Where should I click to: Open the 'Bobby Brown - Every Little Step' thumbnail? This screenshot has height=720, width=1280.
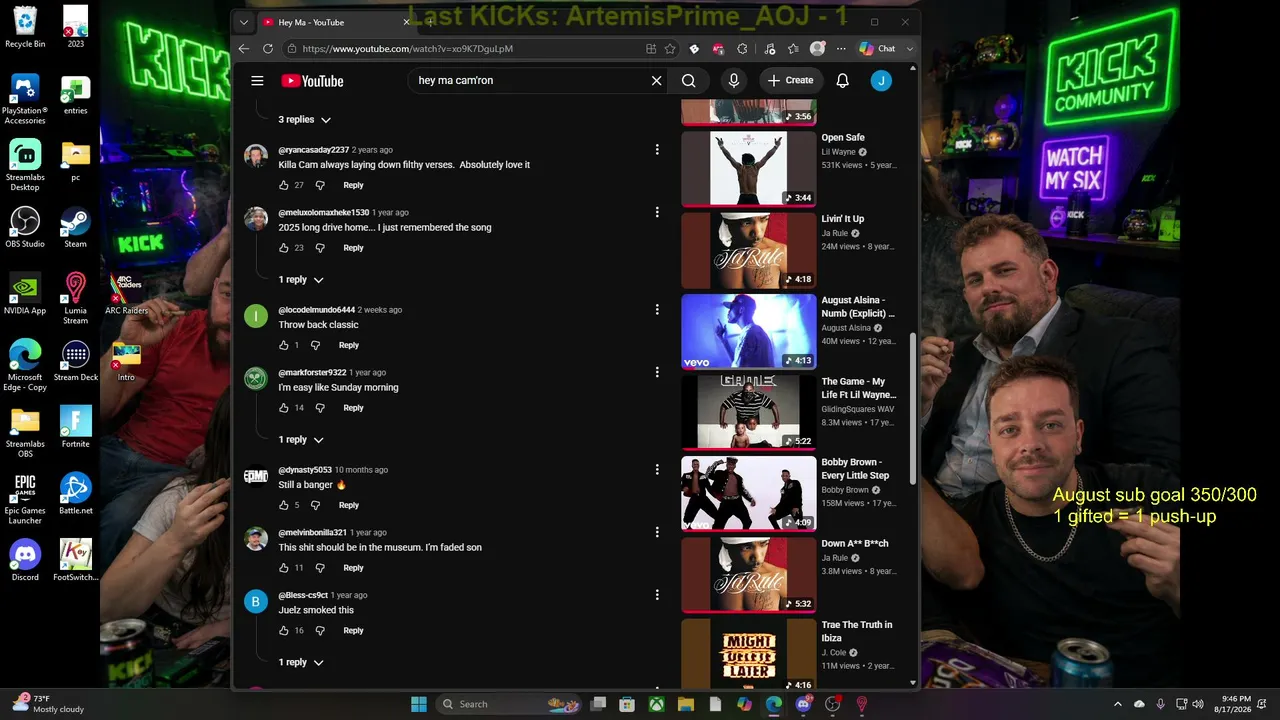tap(749, 493)
